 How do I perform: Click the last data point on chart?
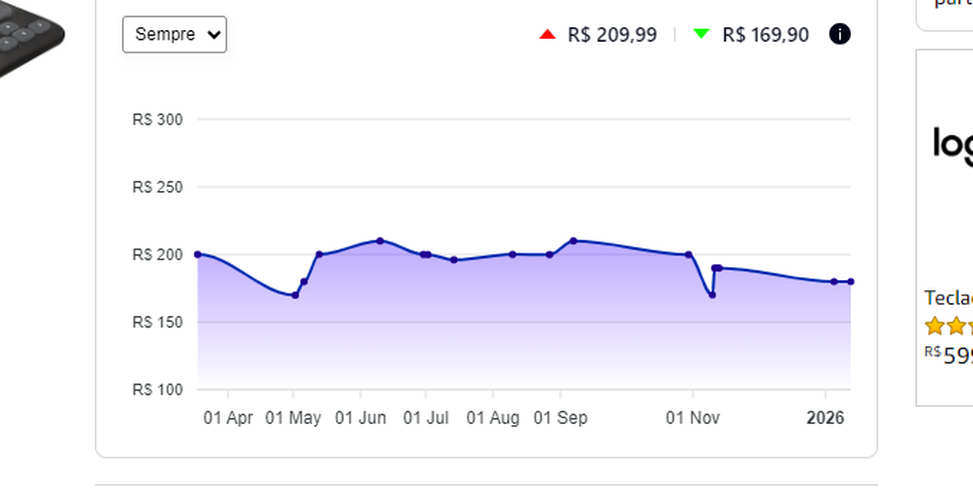point(851,282)
